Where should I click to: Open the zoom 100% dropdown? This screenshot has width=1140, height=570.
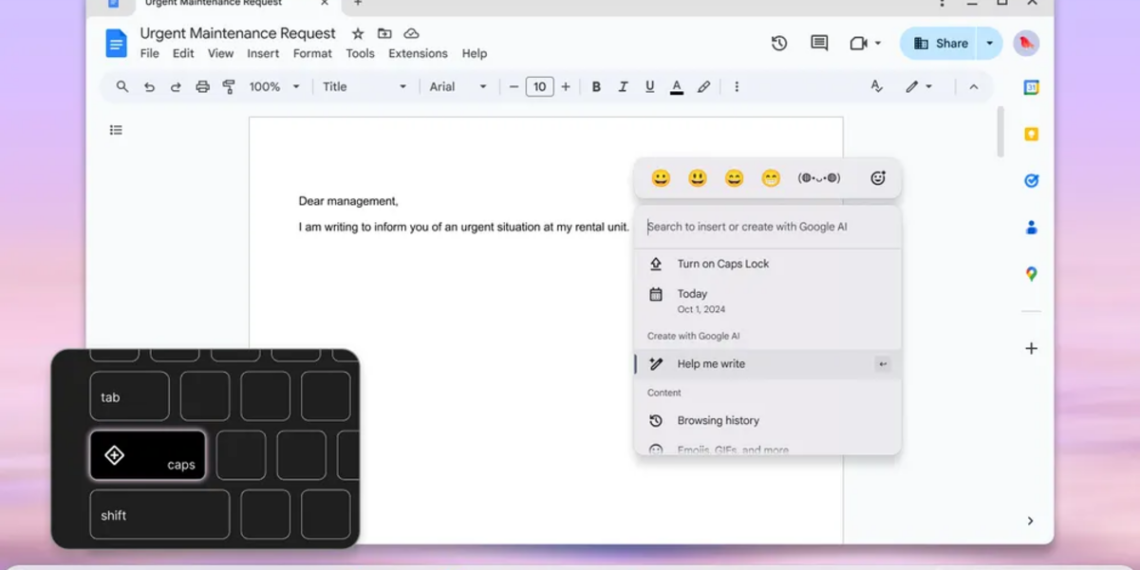(x=275, y=87)
